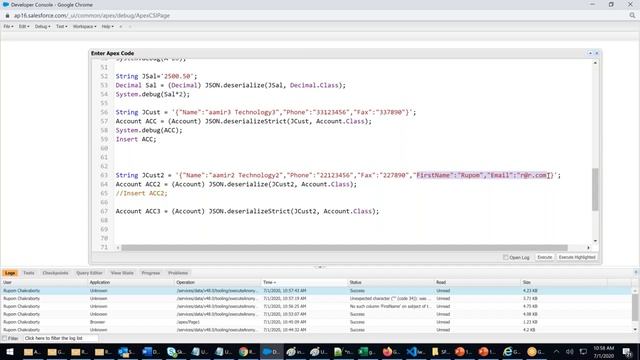Click line 63 JCust2 string declaration
Screen dimensions: 640x360
[x=338, y=175]
